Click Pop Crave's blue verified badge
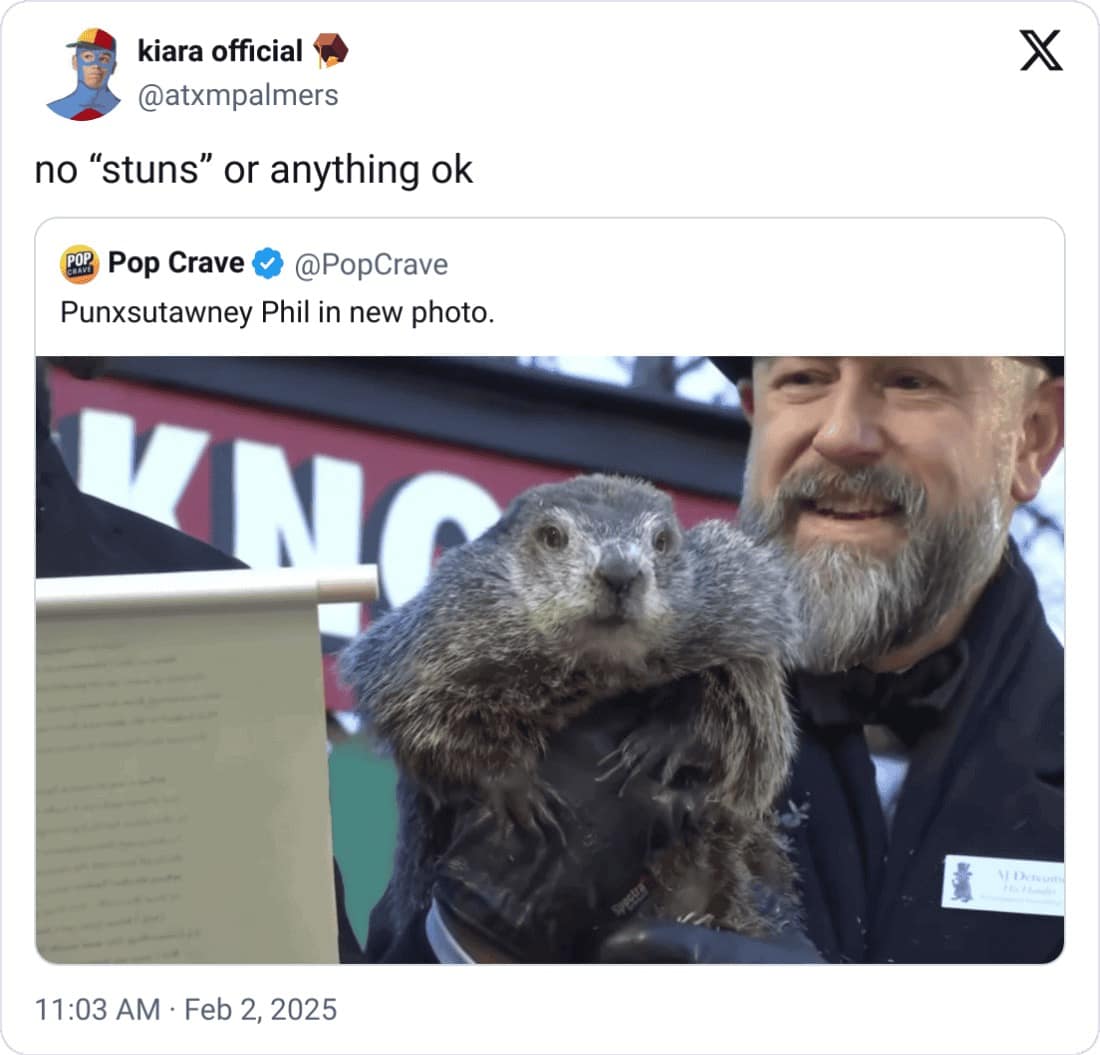 (x=266, y=264)
